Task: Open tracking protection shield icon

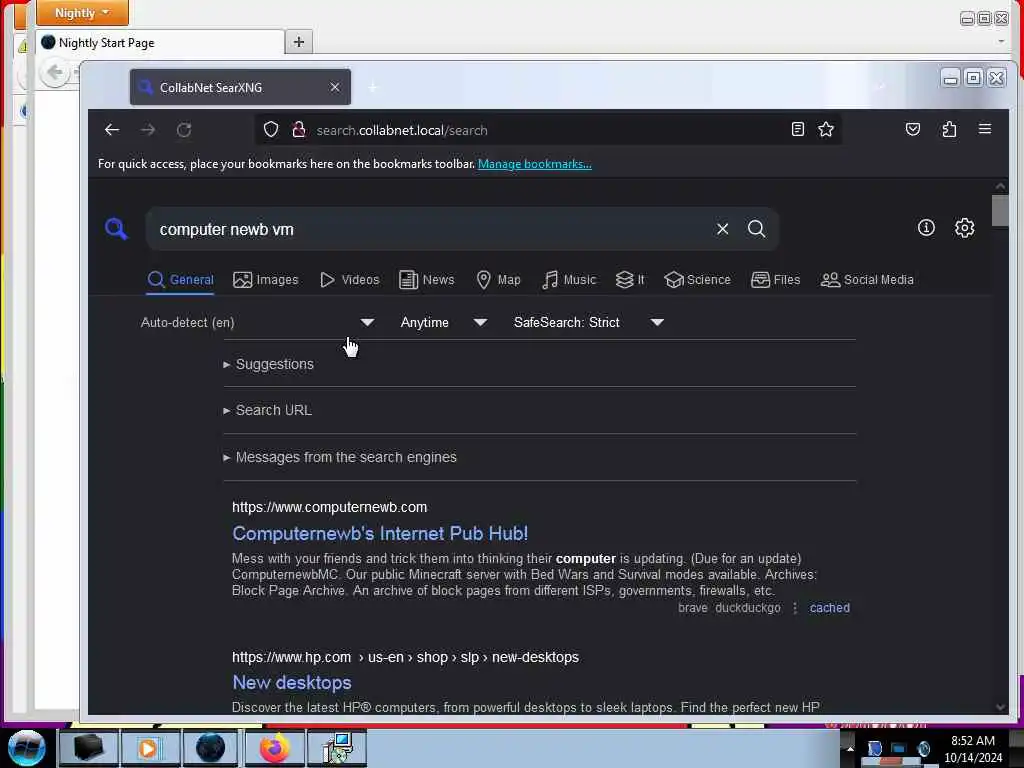Action: tap(271, 129)
